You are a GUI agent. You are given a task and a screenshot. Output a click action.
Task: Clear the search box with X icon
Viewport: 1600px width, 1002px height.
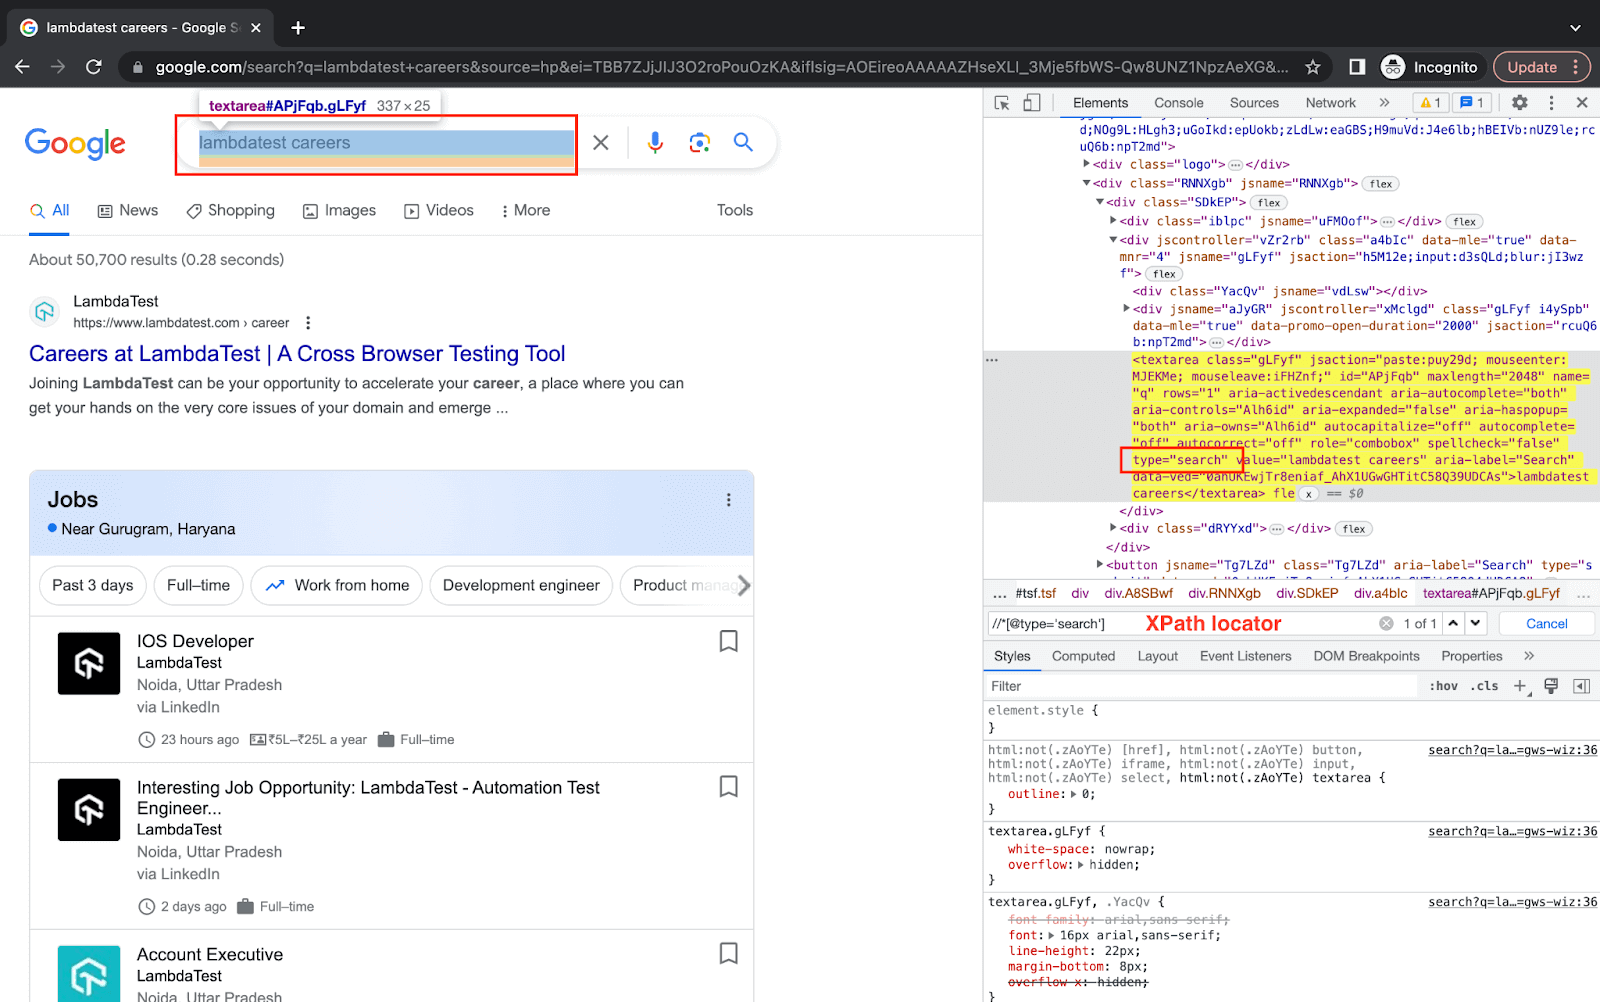(x=601, y=143)
